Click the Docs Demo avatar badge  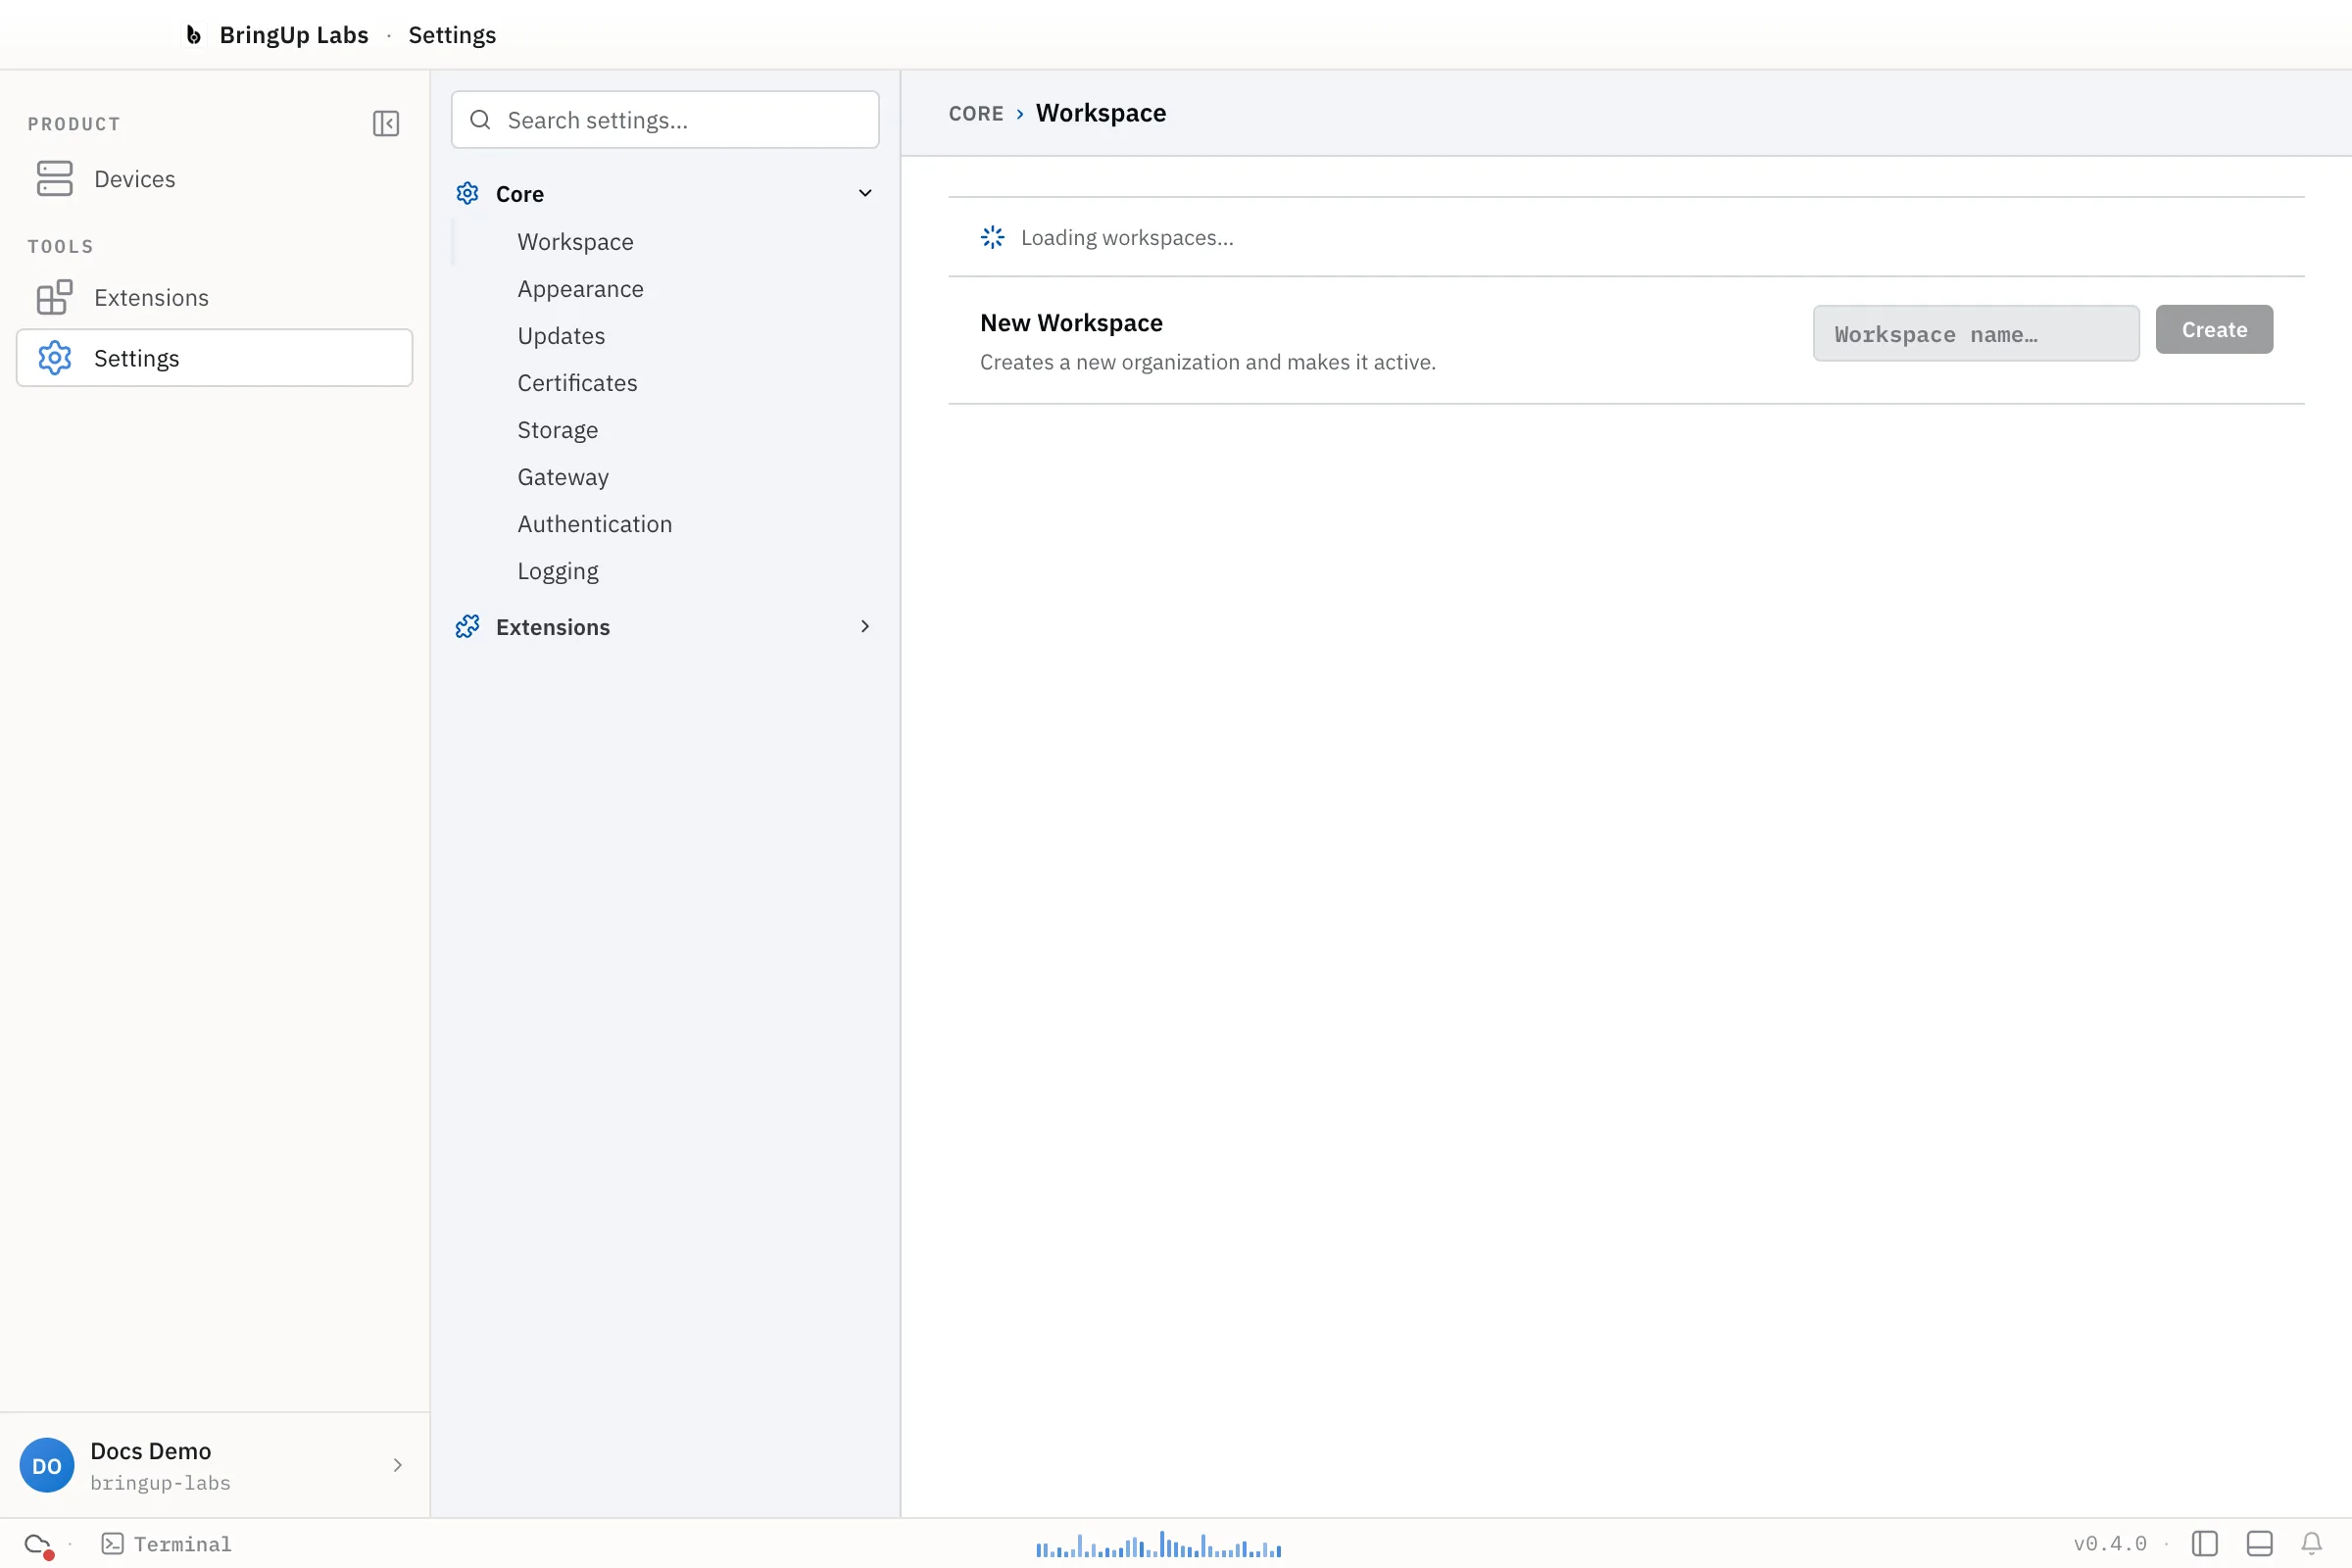click(x=47, y=1465)
